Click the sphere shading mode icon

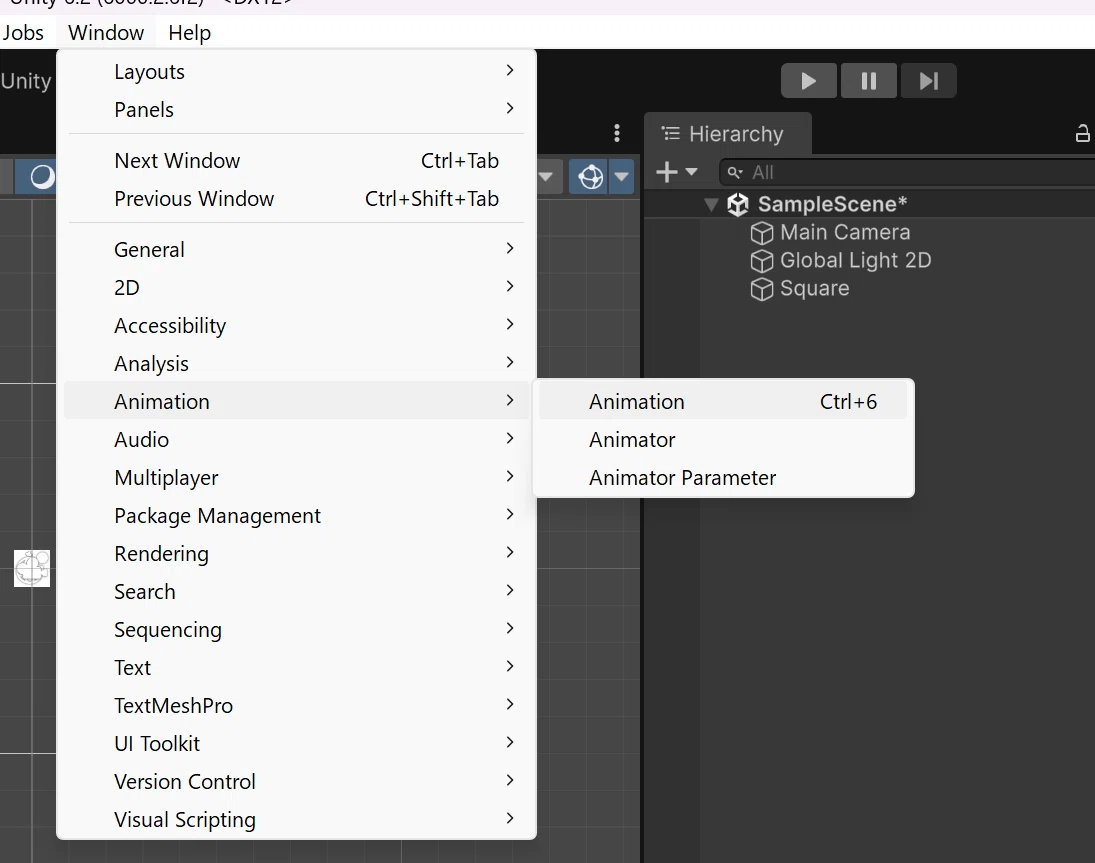(42, 177)
